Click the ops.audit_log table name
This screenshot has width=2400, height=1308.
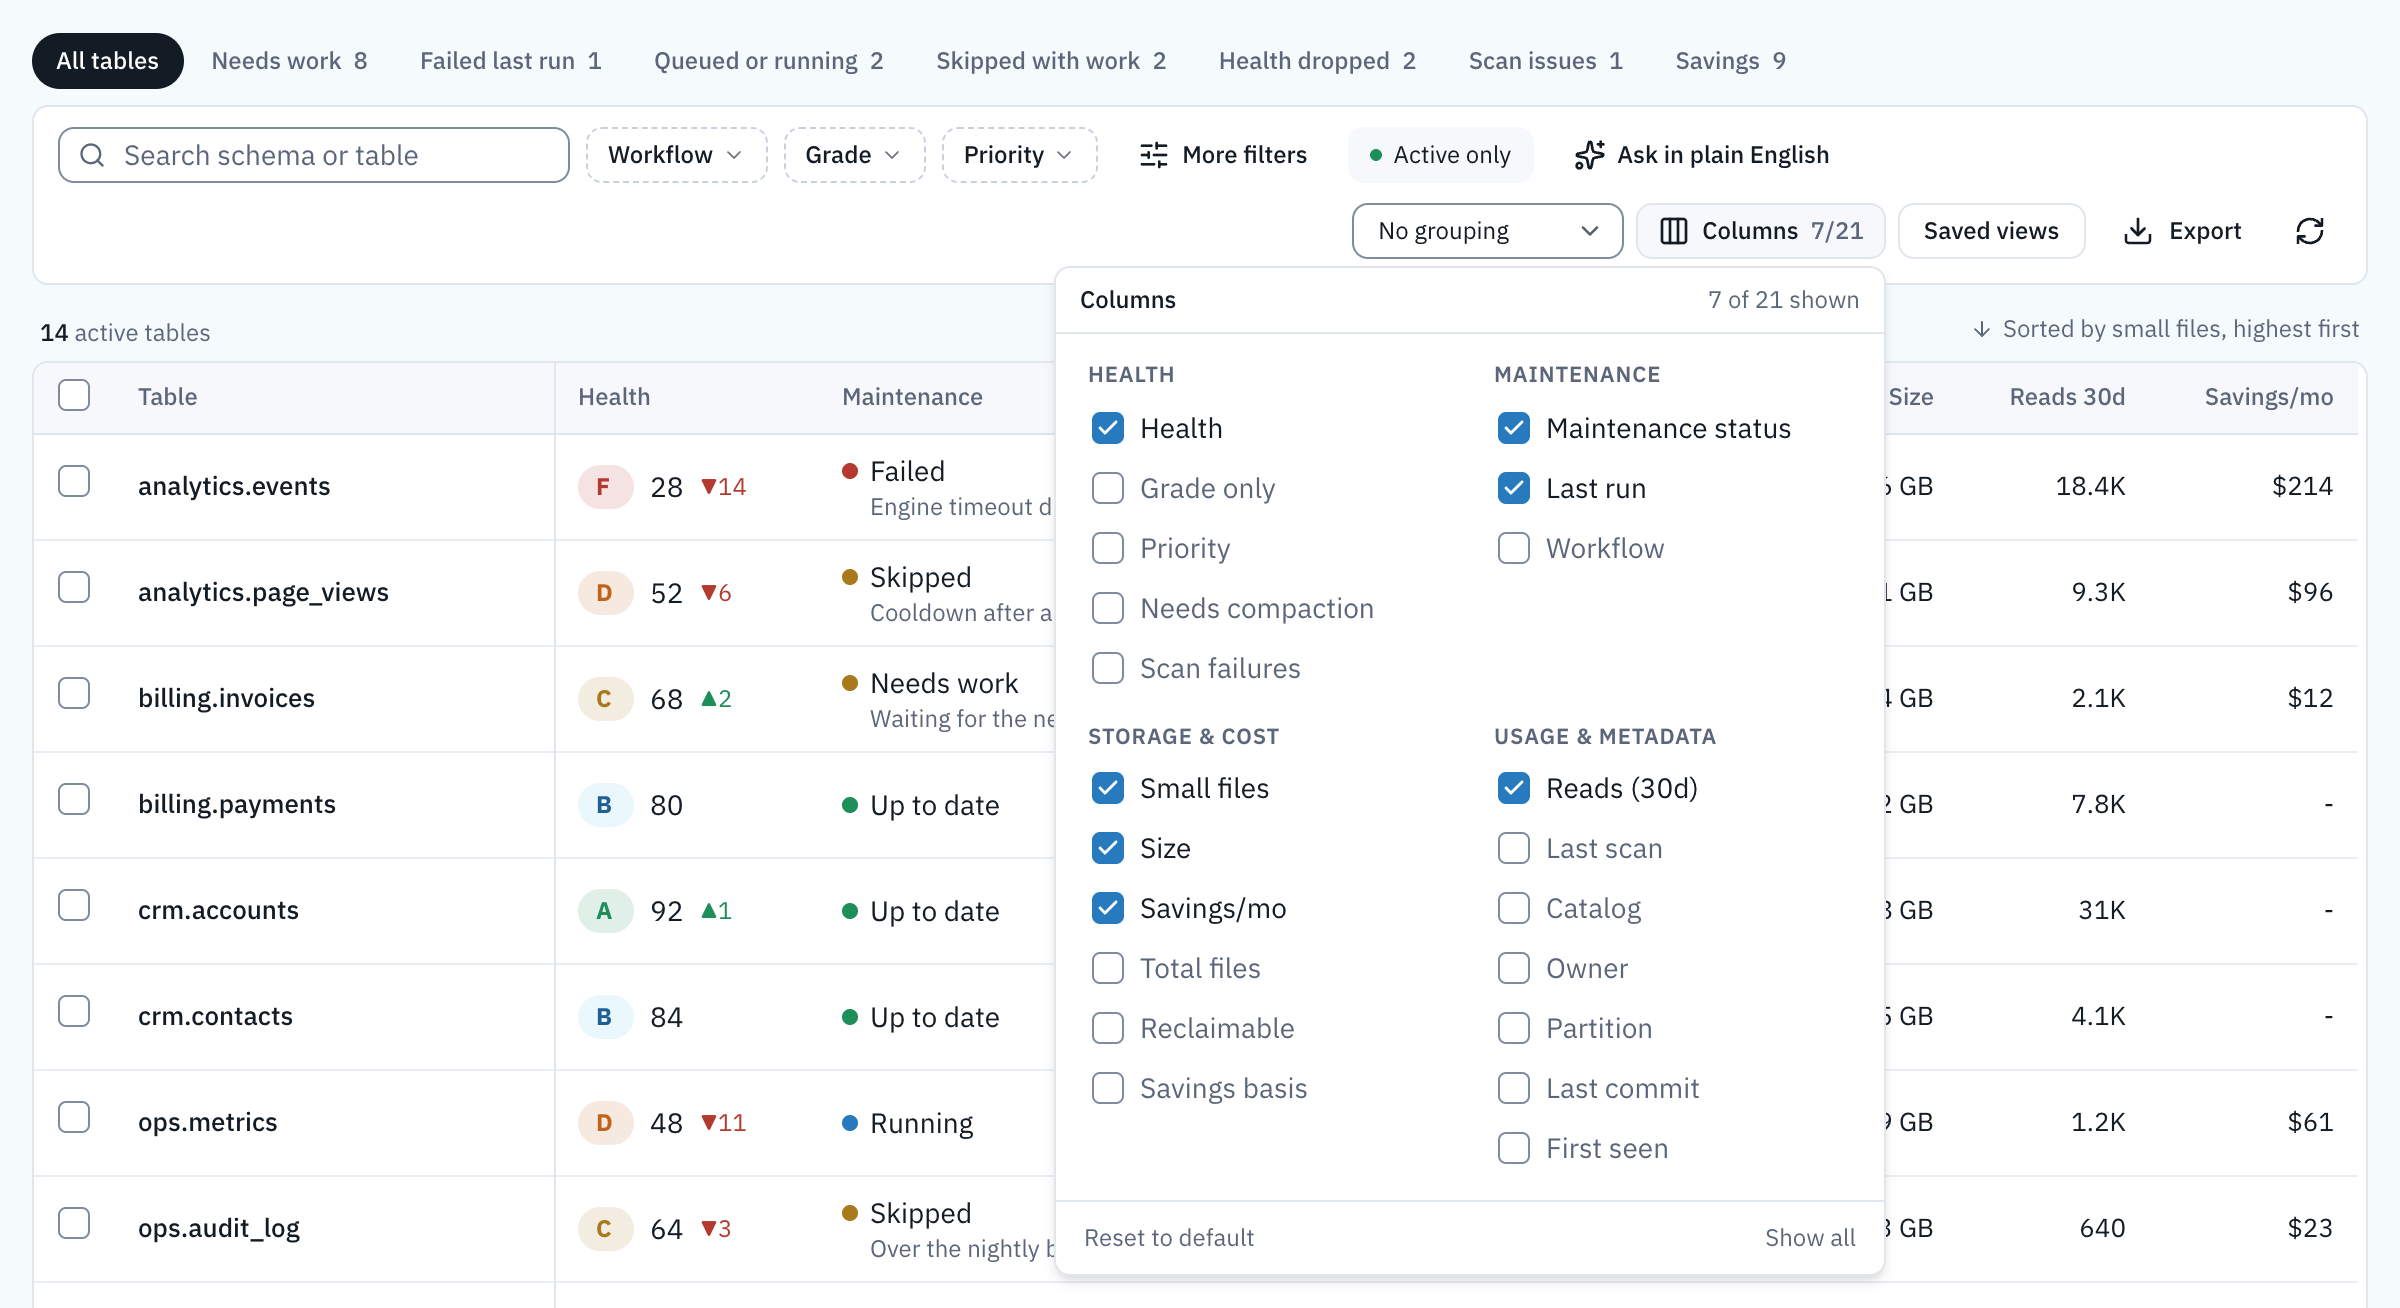tap(219, 1228)
